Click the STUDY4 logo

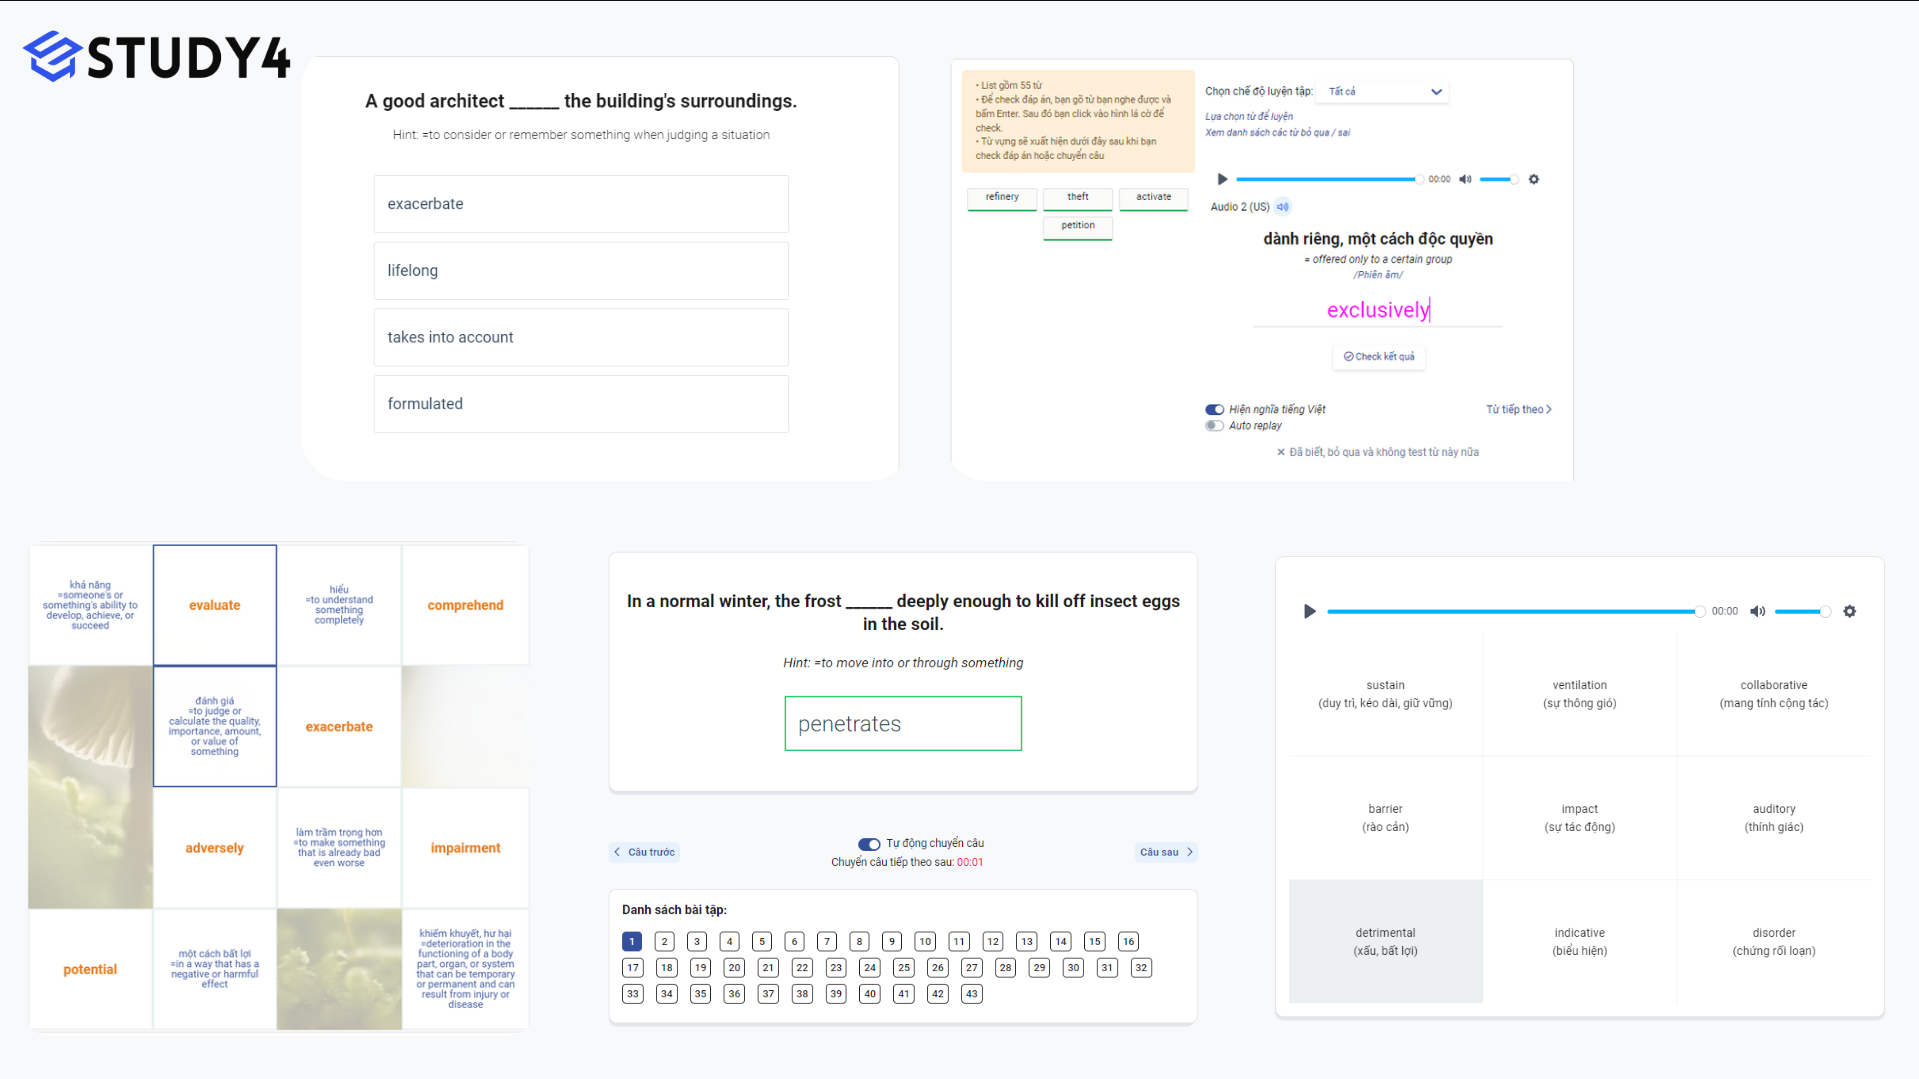point(157,56)
